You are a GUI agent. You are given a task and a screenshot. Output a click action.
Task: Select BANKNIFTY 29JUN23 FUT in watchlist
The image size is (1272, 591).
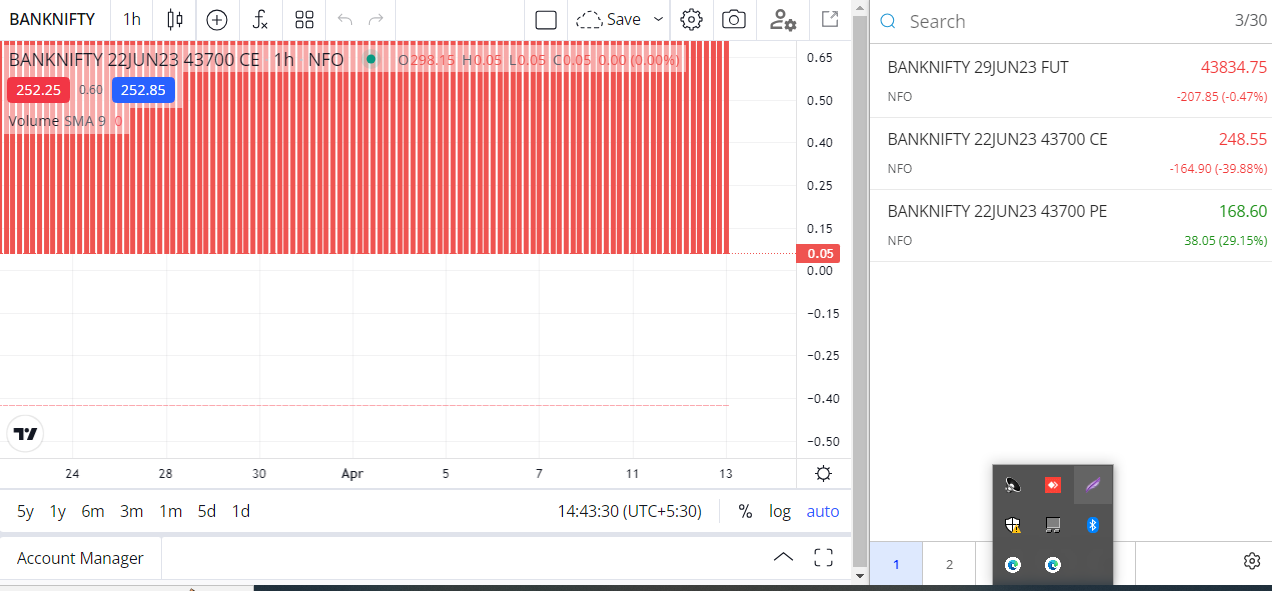point(1071,82)
